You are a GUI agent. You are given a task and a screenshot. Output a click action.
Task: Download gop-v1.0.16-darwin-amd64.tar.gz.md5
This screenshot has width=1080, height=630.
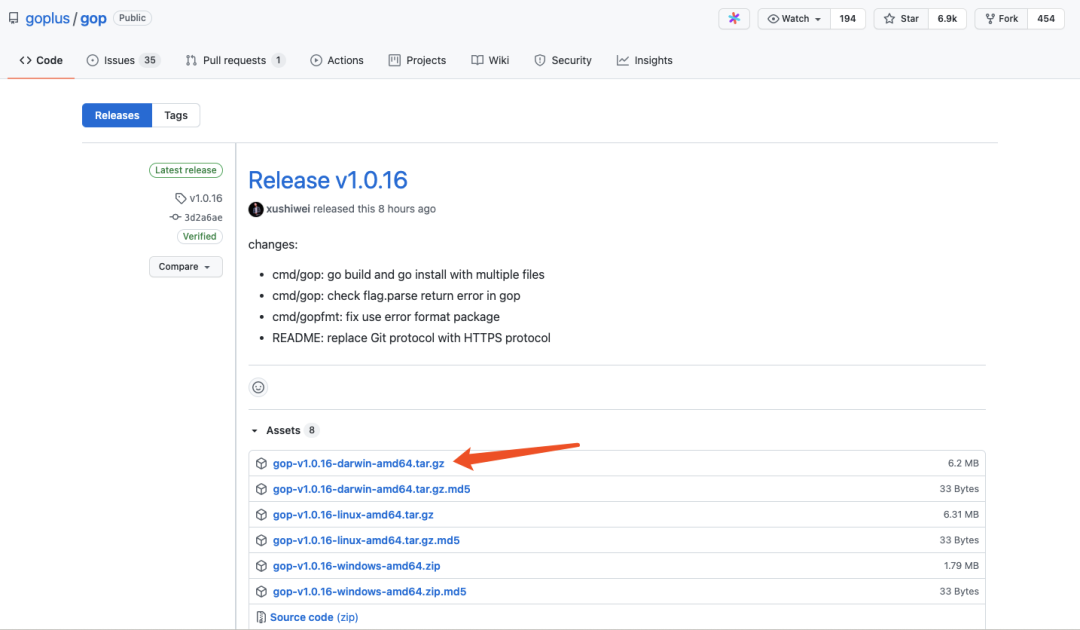tap(372, 489)
